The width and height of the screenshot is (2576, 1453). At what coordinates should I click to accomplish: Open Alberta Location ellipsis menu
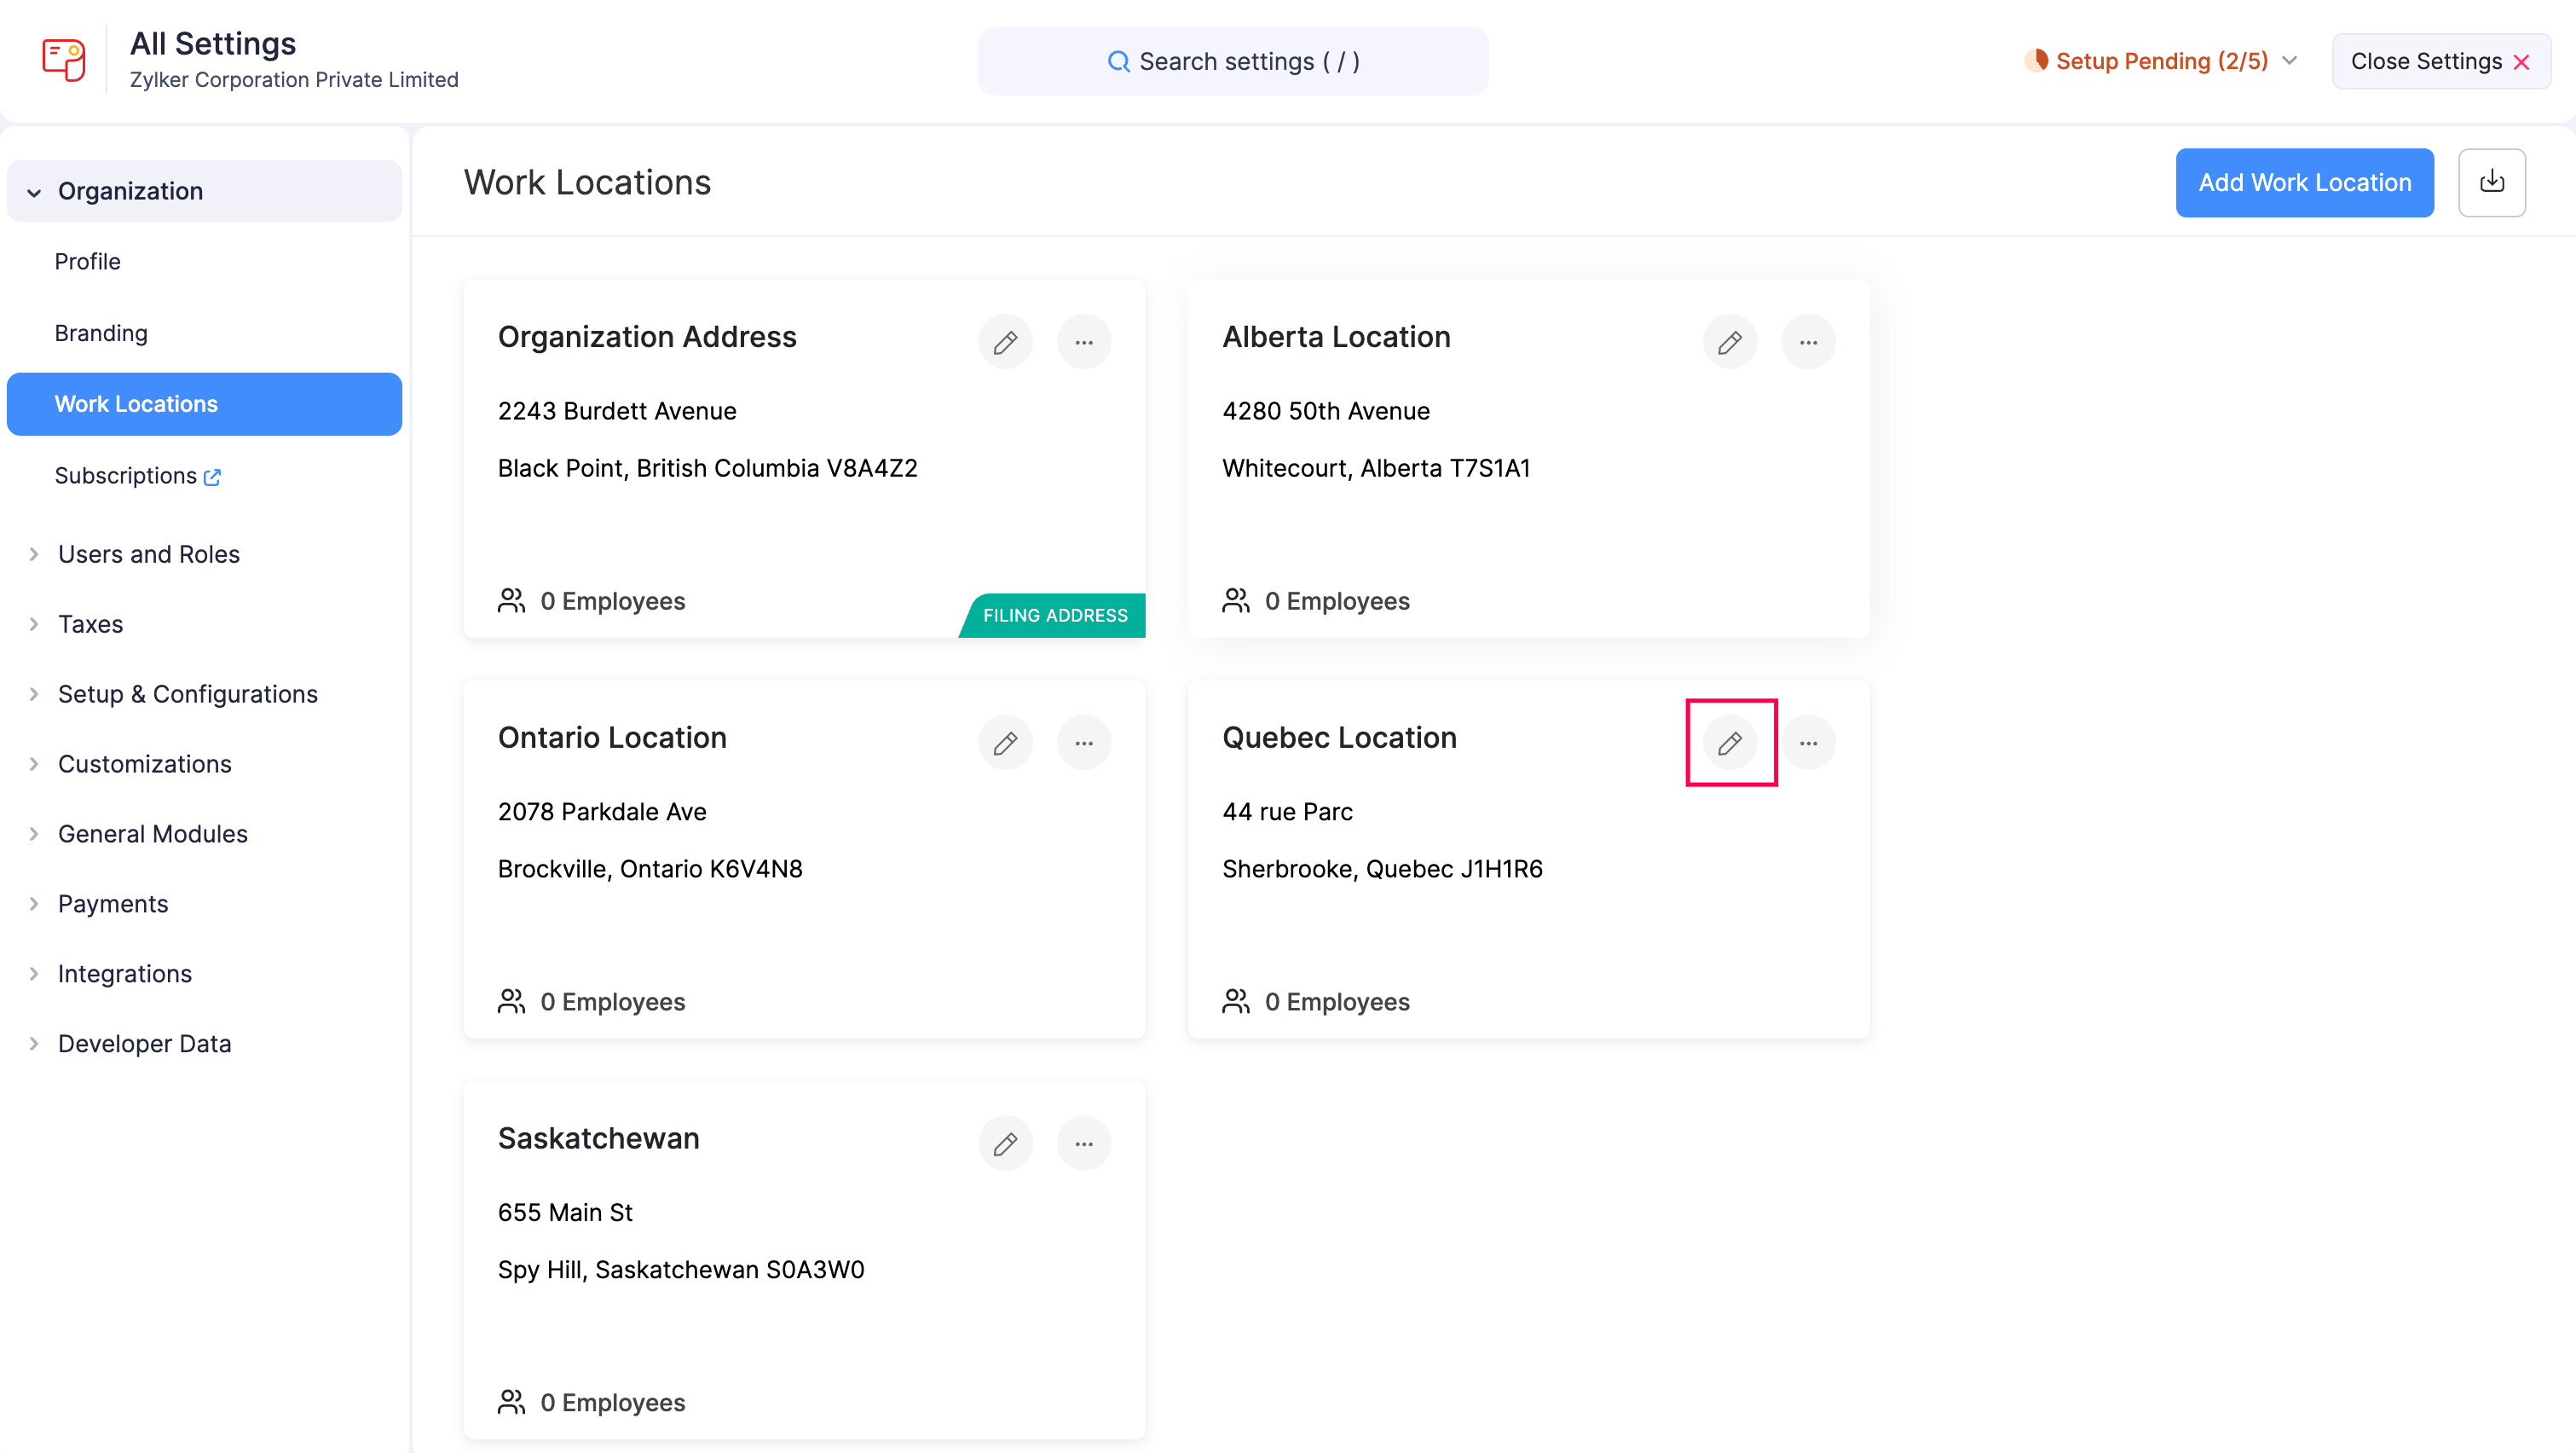tap(1809, 341)
